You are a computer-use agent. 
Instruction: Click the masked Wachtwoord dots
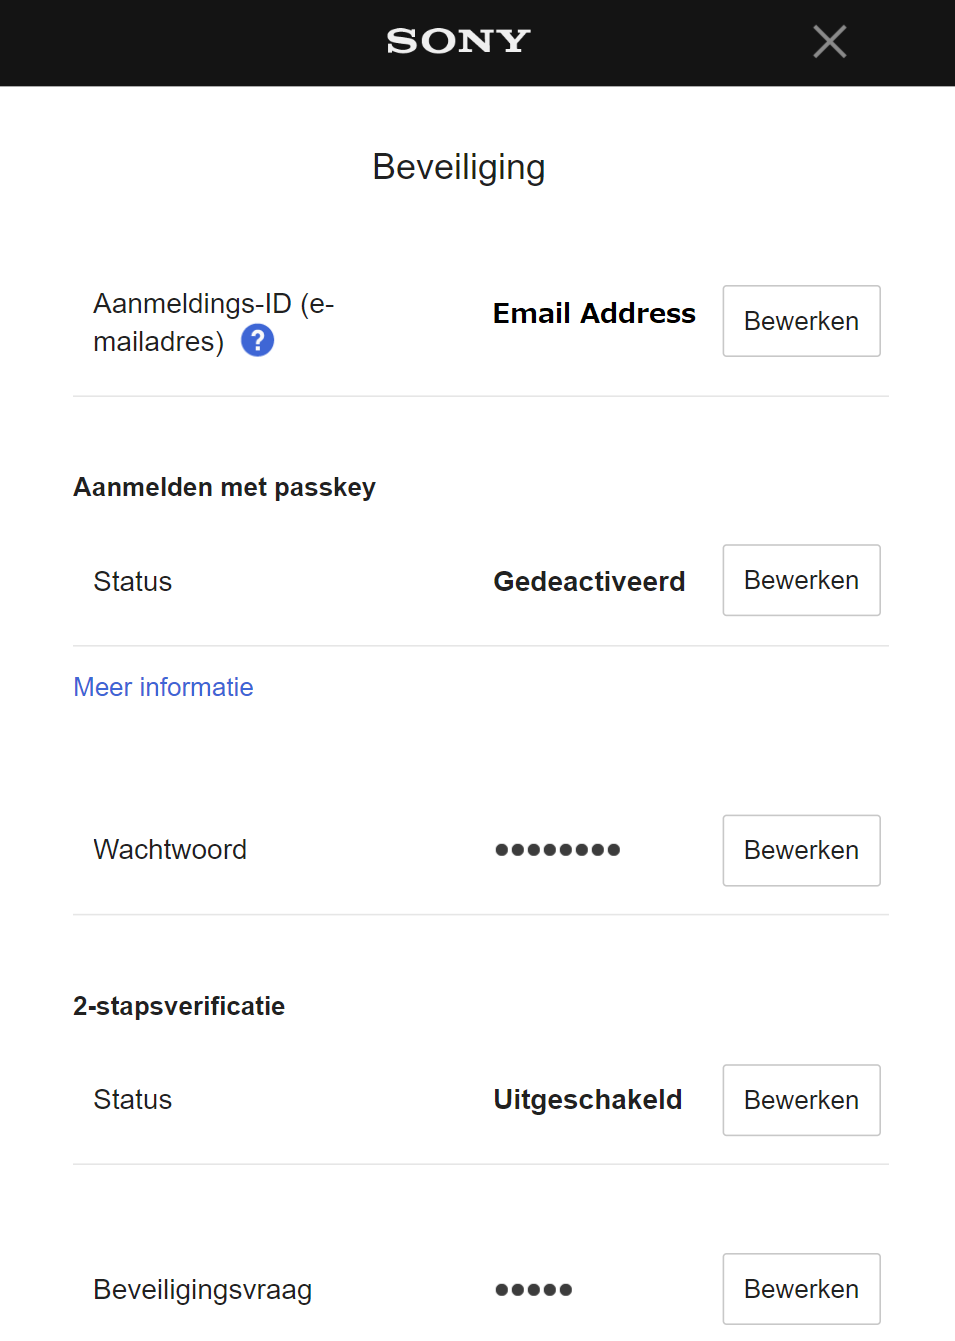tap(558, 850)
